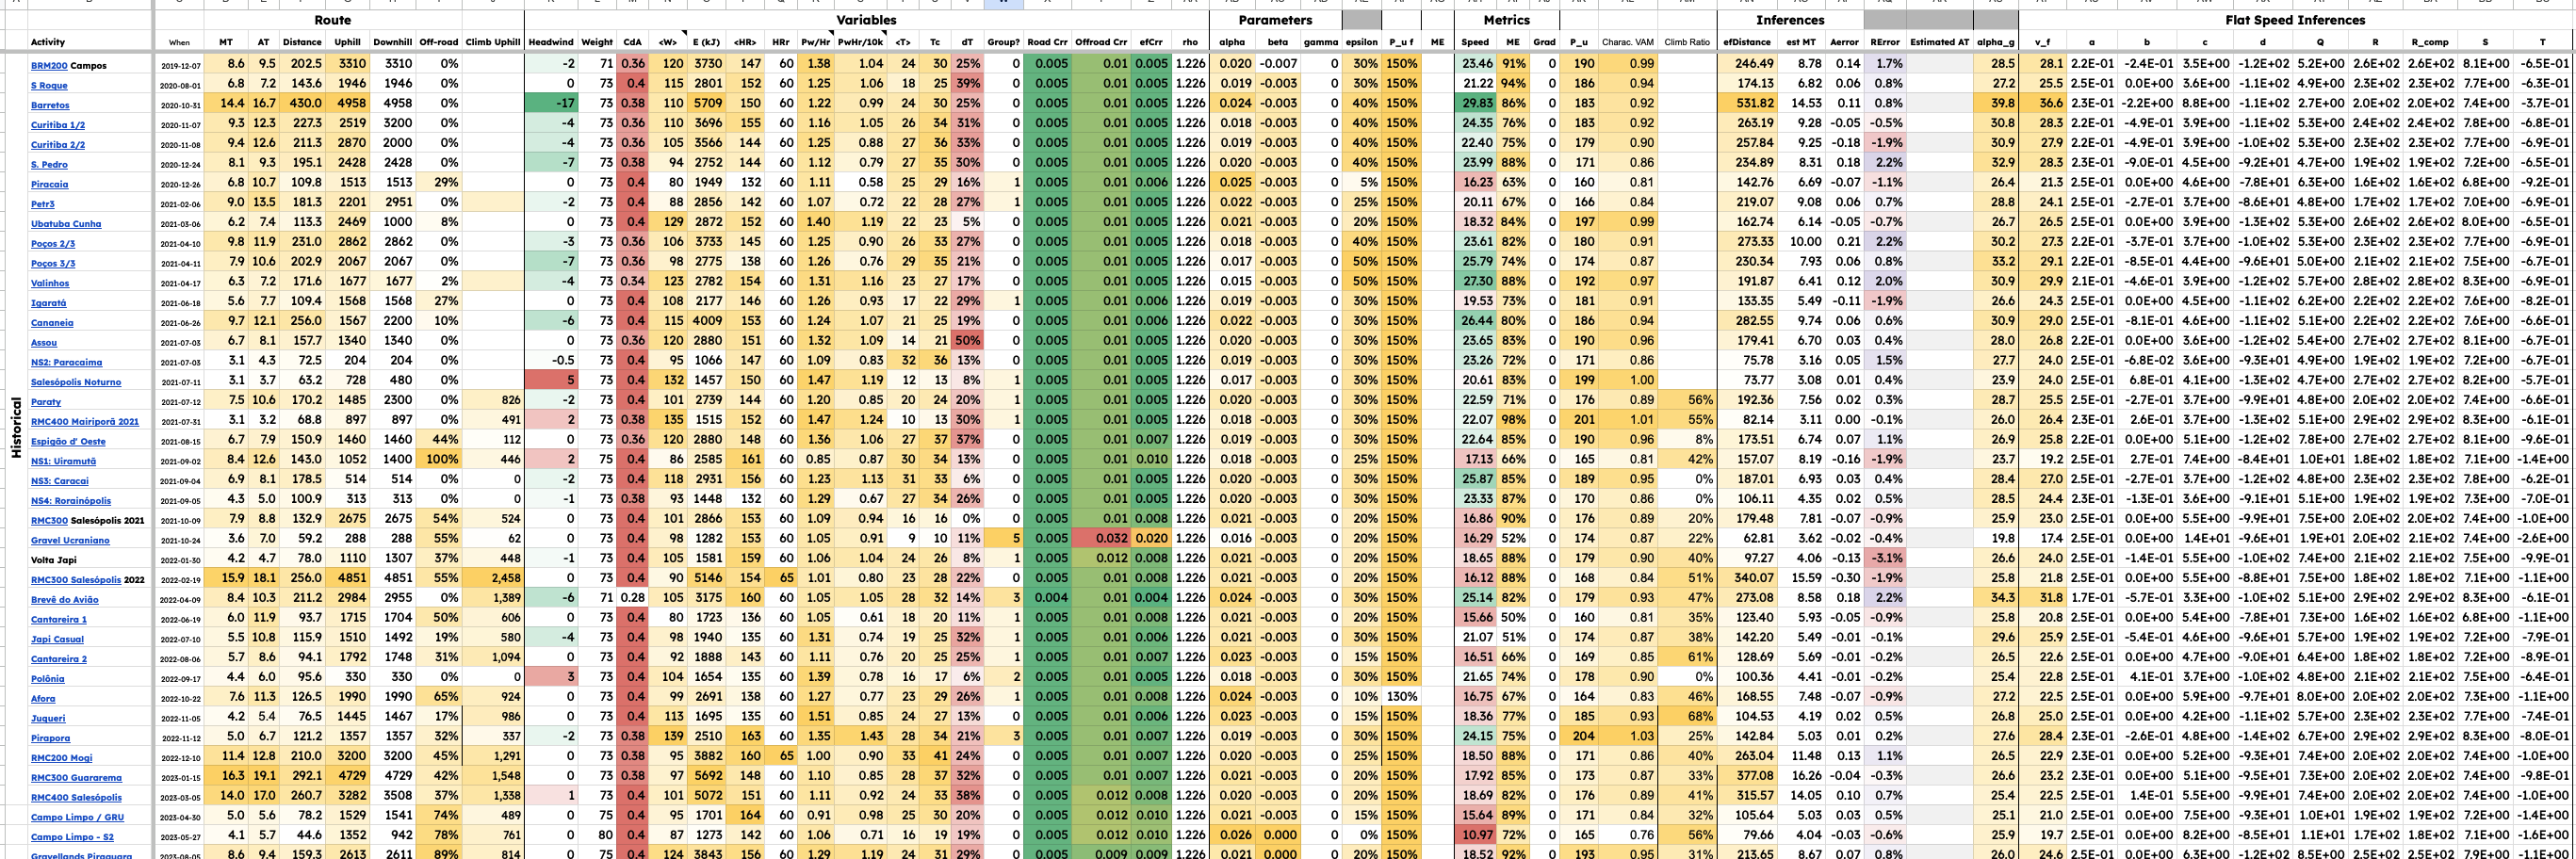2576x859 pixels.
Task: Open the RMC200 Mogi link
Action: [x=62, y=758]
